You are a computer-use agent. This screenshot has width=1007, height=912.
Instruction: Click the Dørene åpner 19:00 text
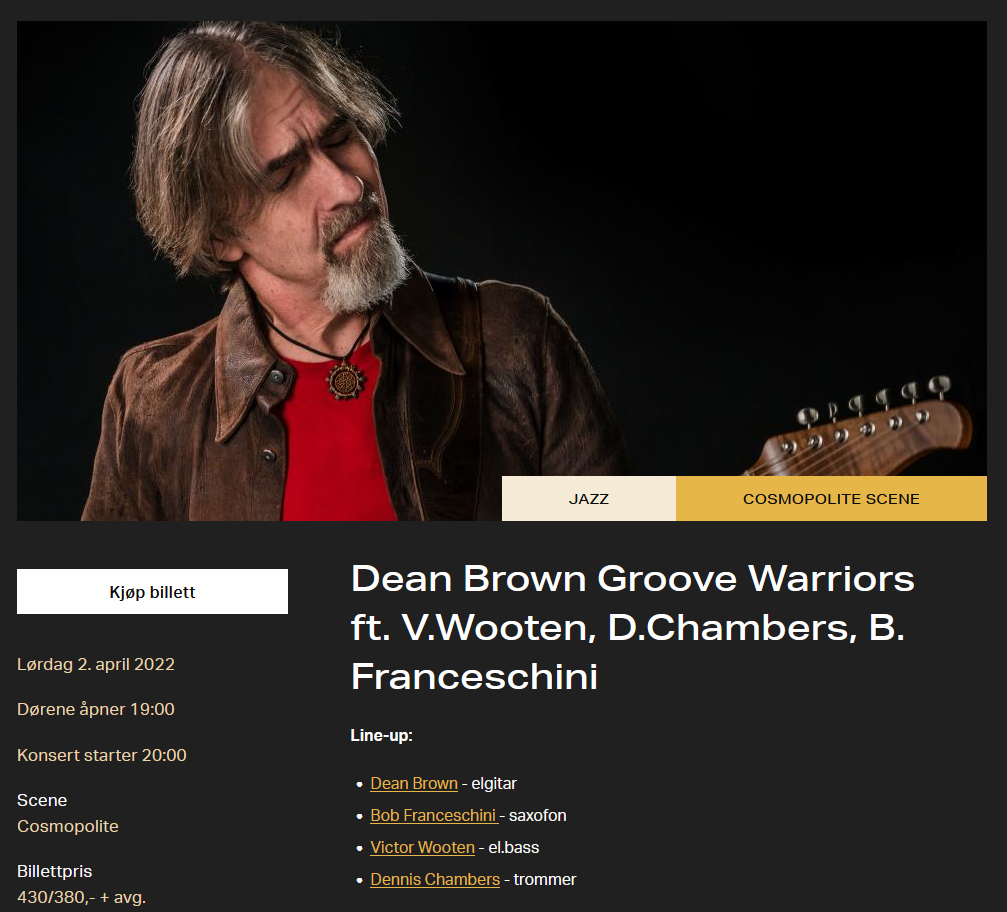click(x=96, y=709)
